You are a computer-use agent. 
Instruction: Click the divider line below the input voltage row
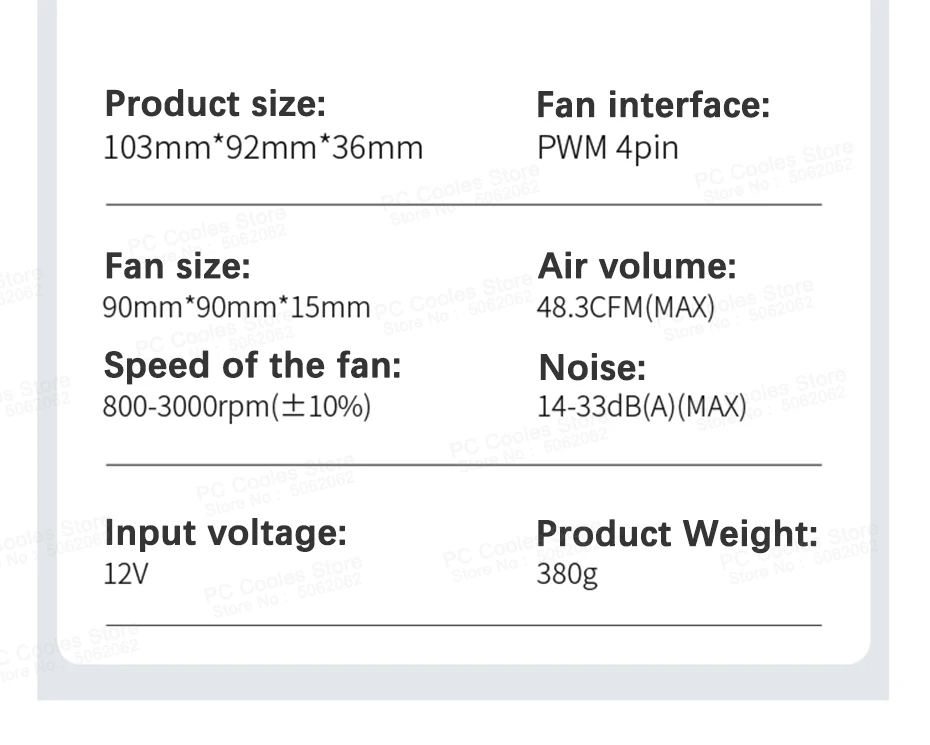coord(463,625)
